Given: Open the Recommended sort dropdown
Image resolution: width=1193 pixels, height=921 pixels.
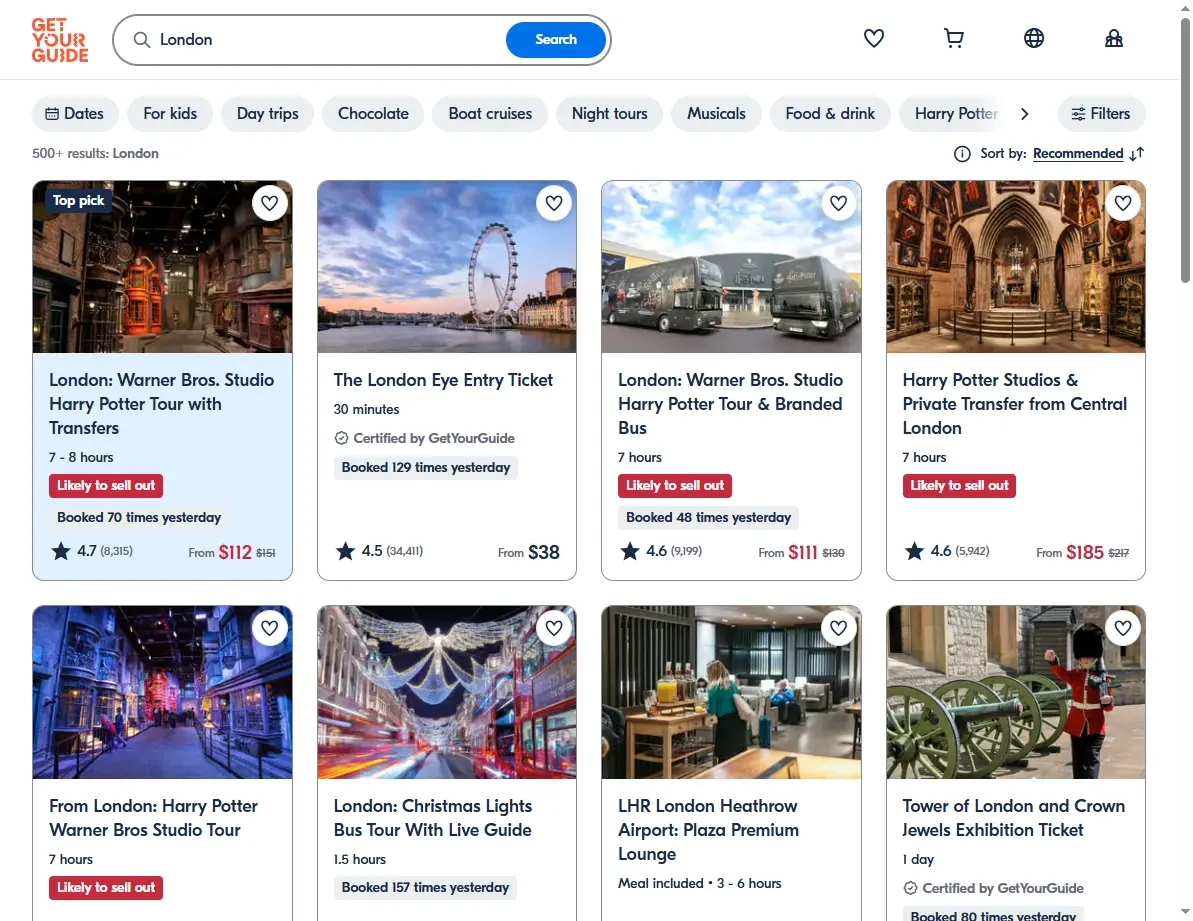Looking at the screenshot, I should click(1077, 154).
